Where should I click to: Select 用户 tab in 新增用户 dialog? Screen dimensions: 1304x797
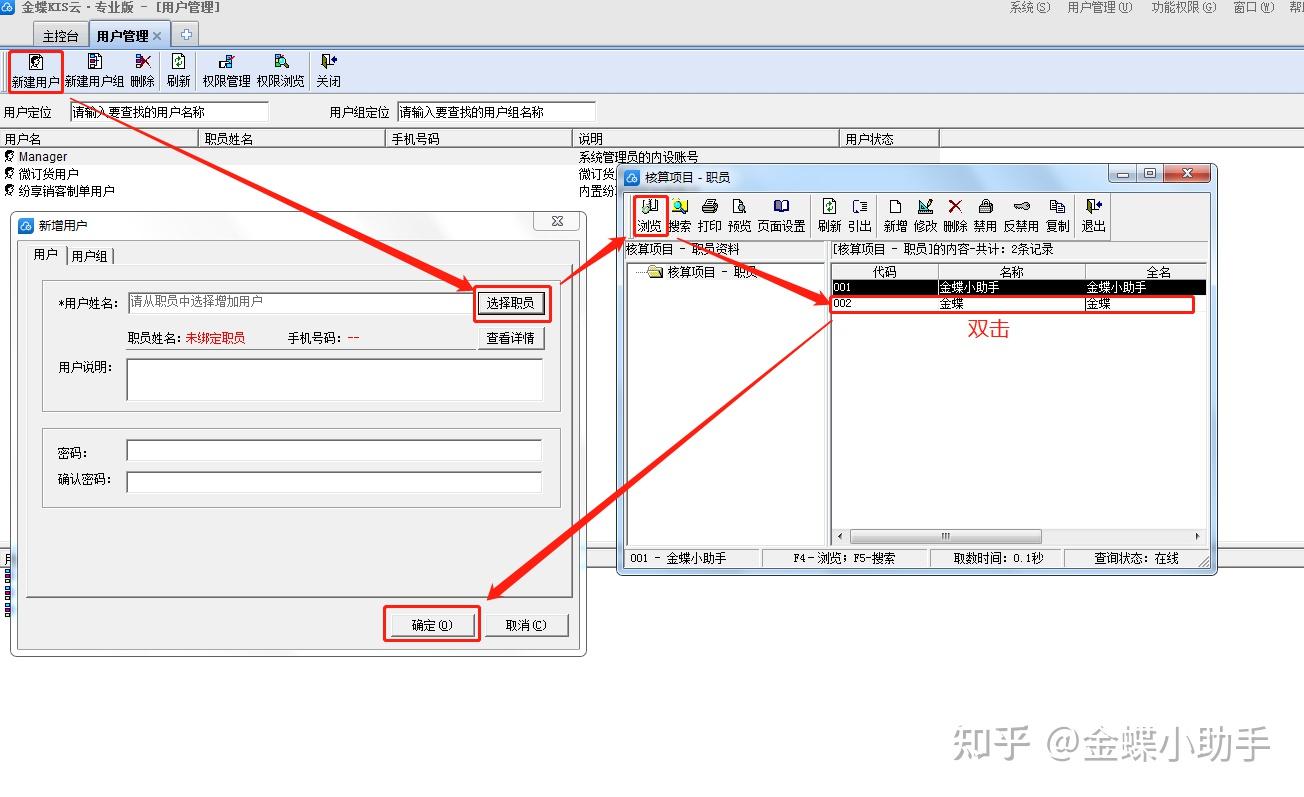click(46, 255)
